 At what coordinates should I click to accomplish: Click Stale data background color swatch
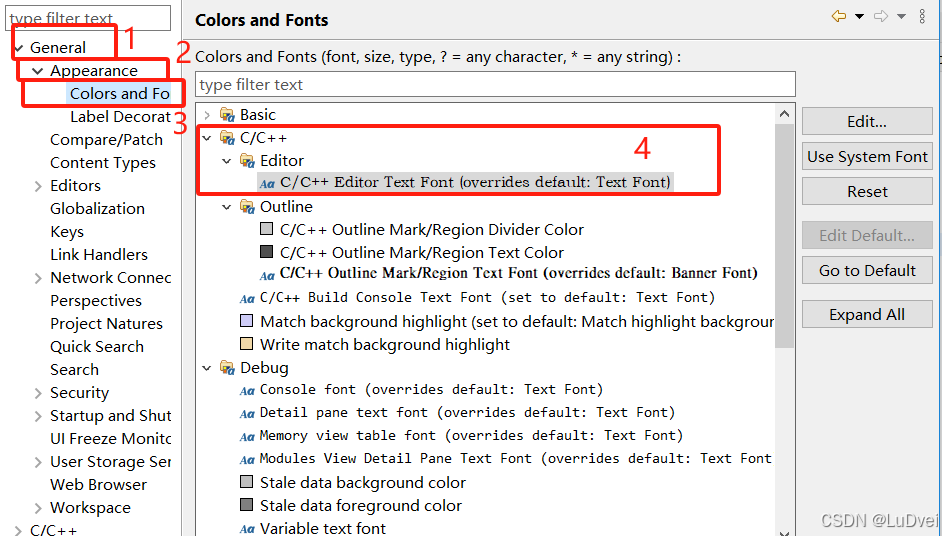click(x=246, y=481)
